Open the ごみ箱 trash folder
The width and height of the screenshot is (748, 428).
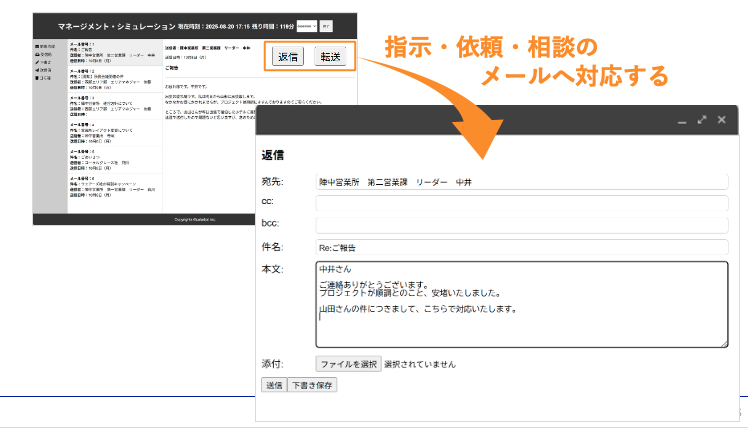click(44, 78)
